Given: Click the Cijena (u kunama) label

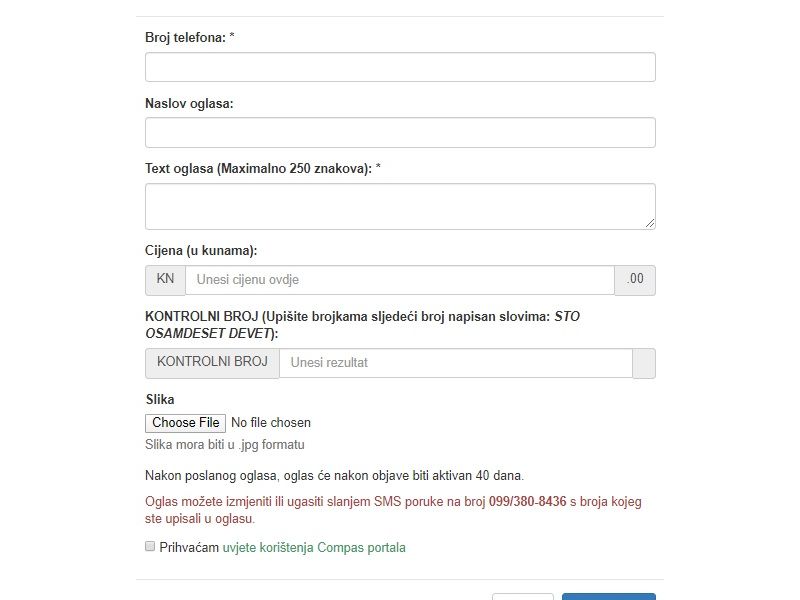Looking at the screenshot, I should (x=208, y=251).
